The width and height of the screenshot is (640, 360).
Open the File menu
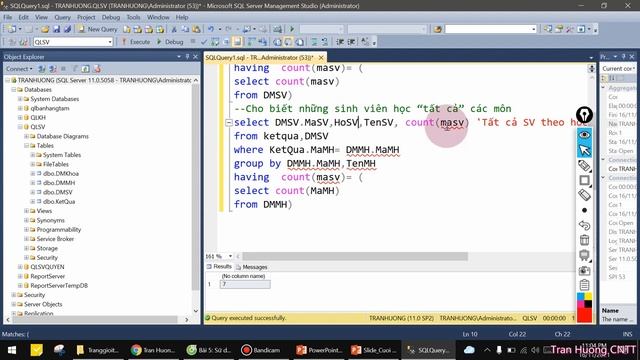(x=7, y=17)
